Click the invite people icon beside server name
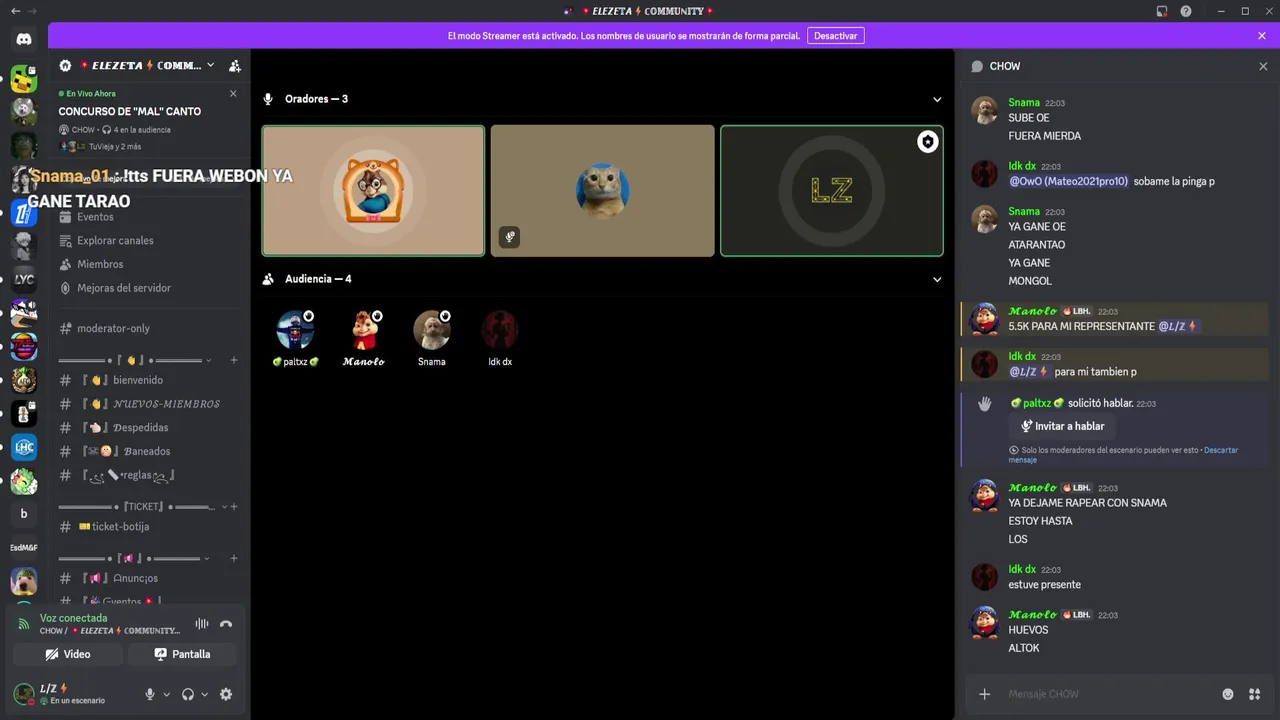 [x=234, y=66]
